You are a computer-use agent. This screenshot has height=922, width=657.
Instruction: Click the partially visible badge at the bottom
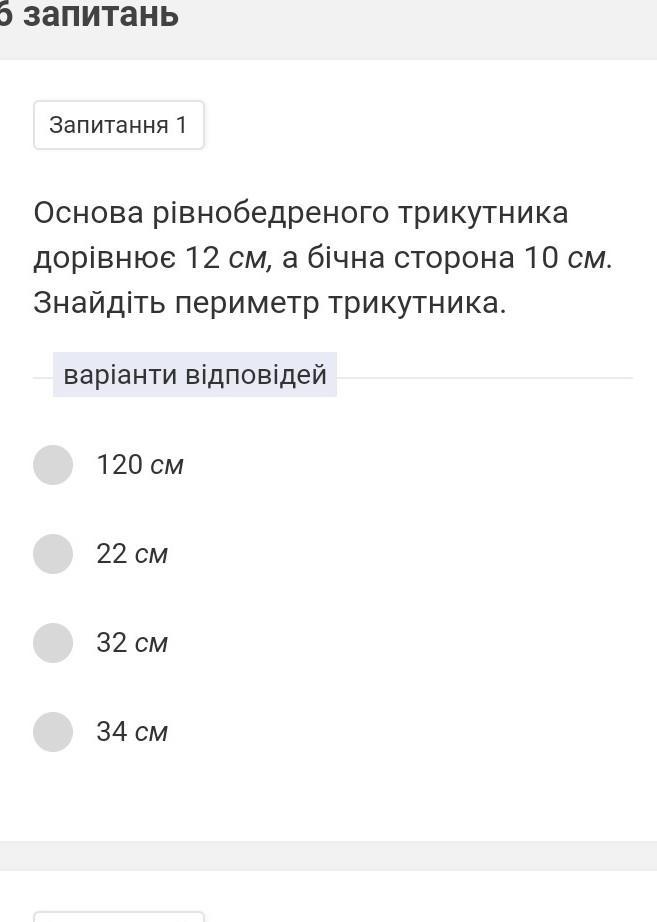click(x=118, y=915)
